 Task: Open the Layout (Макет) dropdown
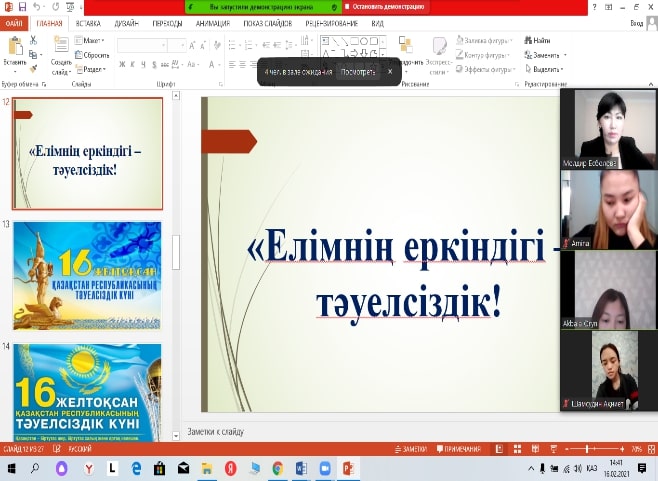92,40
